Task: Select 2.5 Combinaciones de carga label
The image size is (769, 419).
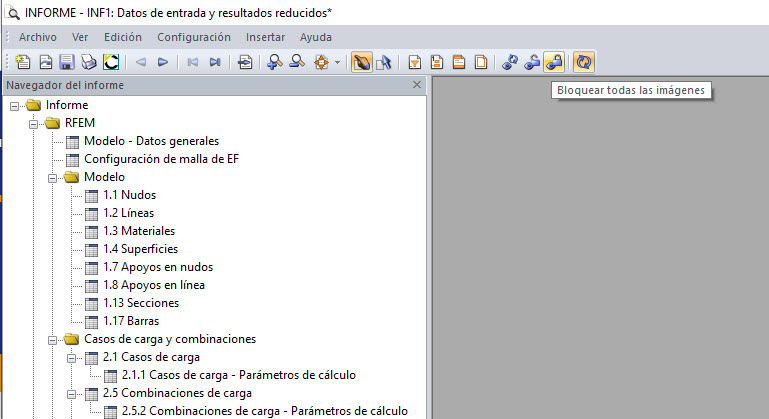Action: tap(177, 393)
